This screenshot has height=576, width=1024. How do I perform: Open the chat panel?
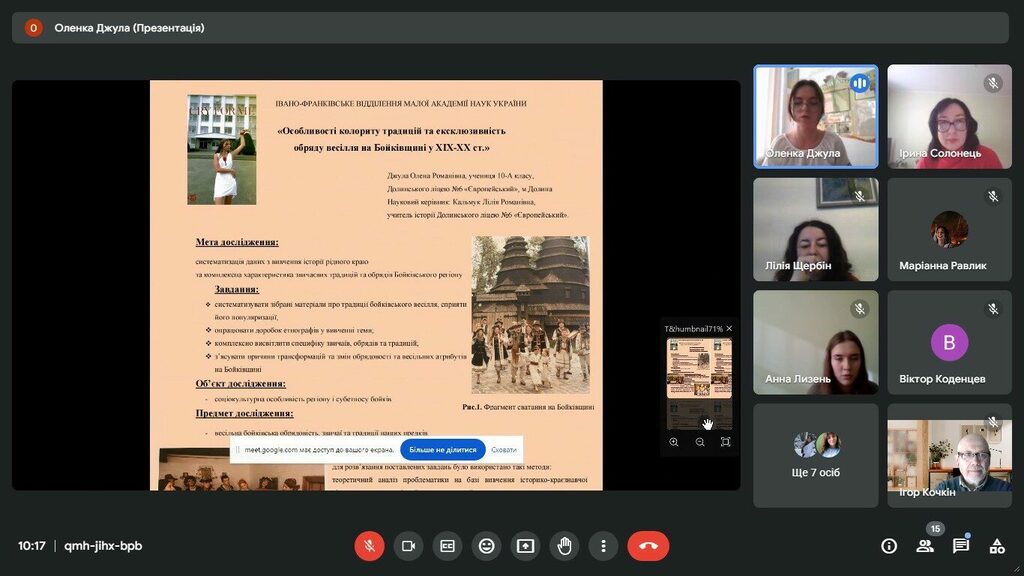(x=961, y=545)
